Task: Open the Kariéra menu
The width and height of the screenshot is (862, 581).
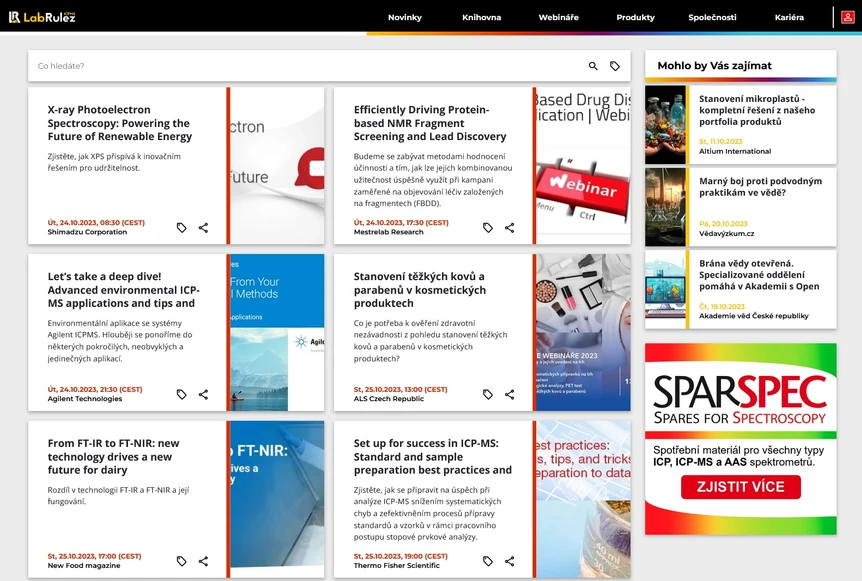Action: pyautogui.click(x=789, y=18)
